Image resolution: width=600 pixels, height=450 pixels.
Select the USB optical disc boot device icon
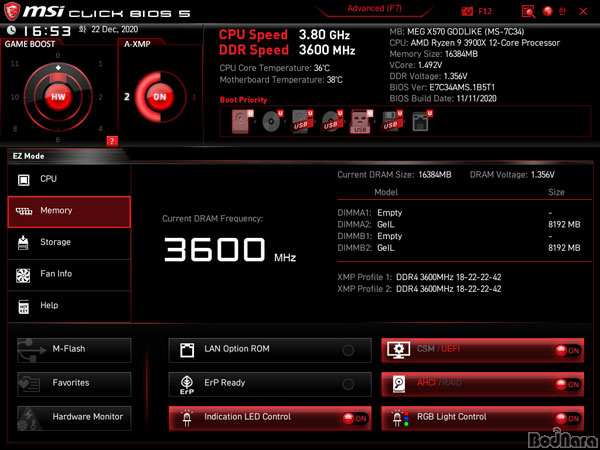332,121
